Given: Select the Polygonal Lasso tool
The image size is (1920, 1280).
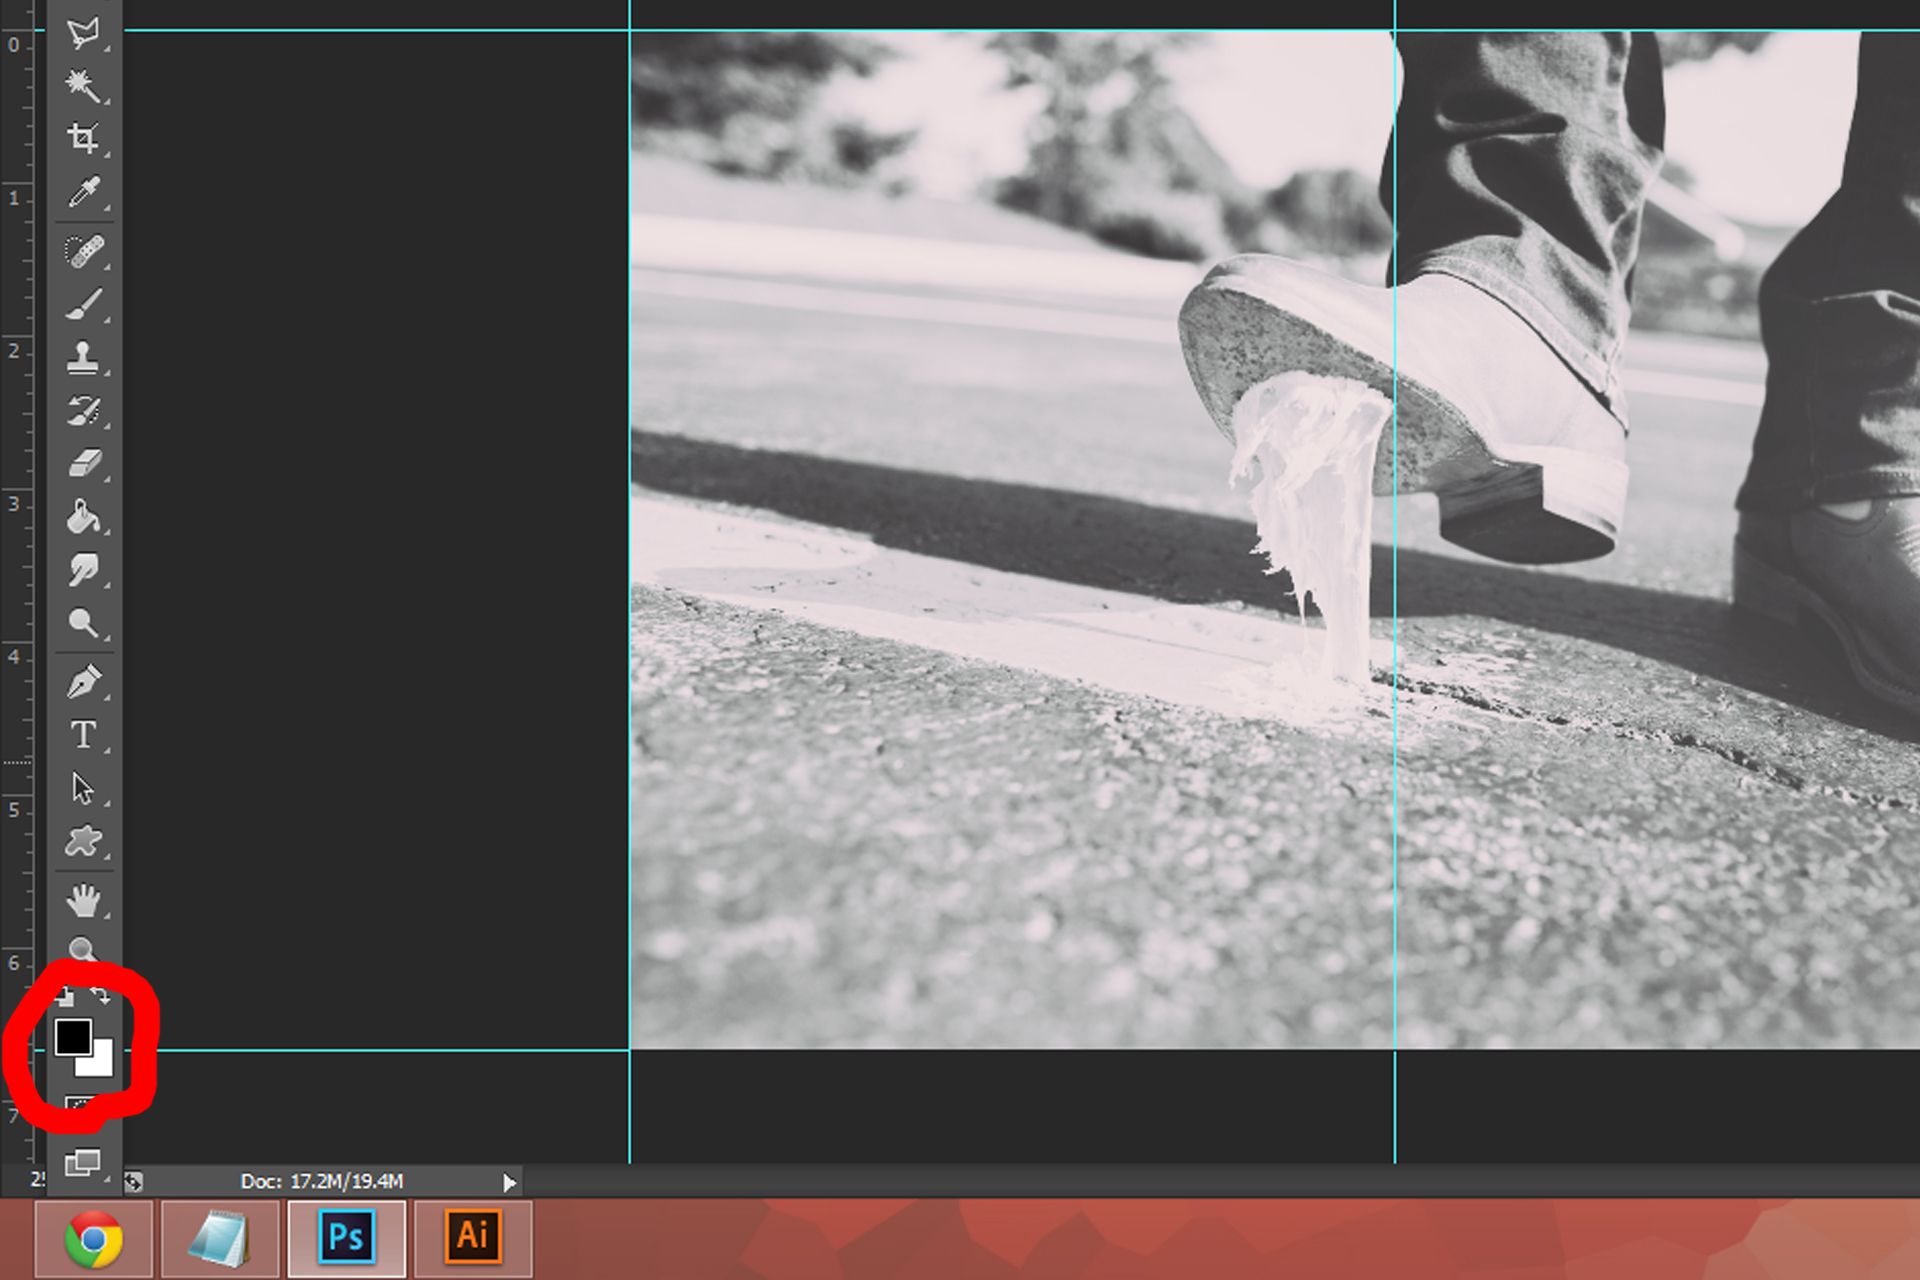Looking at the screenshot, I should point(83,32).
